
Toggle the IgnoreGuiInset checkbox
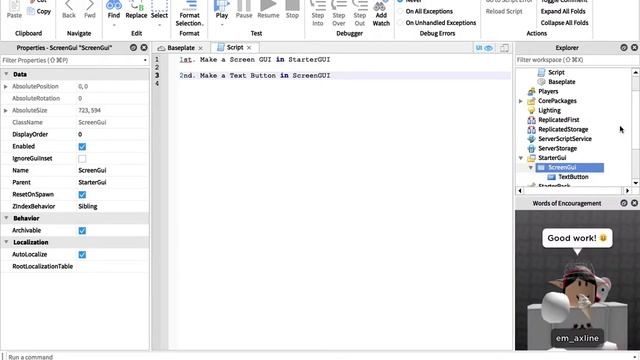click(82, 158)
